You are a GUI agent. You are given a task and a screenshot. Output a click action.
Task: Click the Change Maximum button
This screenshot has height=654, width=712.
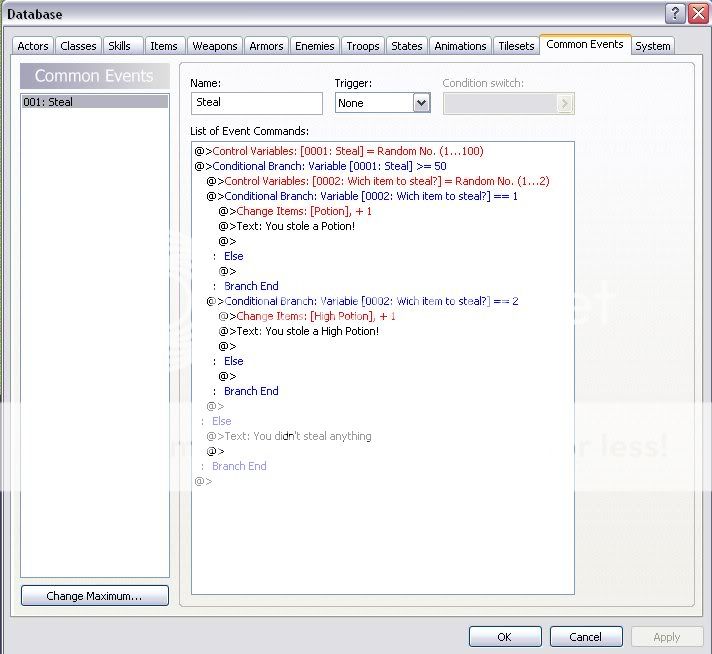click(94, 596)
